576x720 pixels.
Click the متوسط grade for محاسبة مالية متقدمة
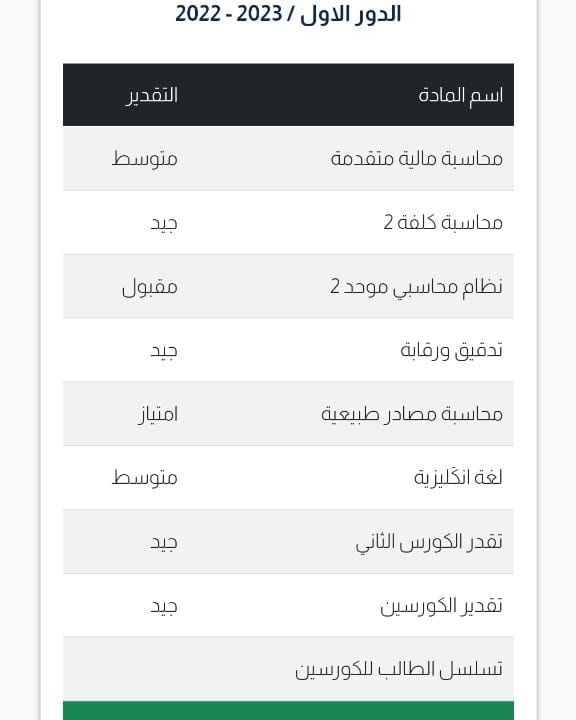pyautogui.click(x=145, y=159)
